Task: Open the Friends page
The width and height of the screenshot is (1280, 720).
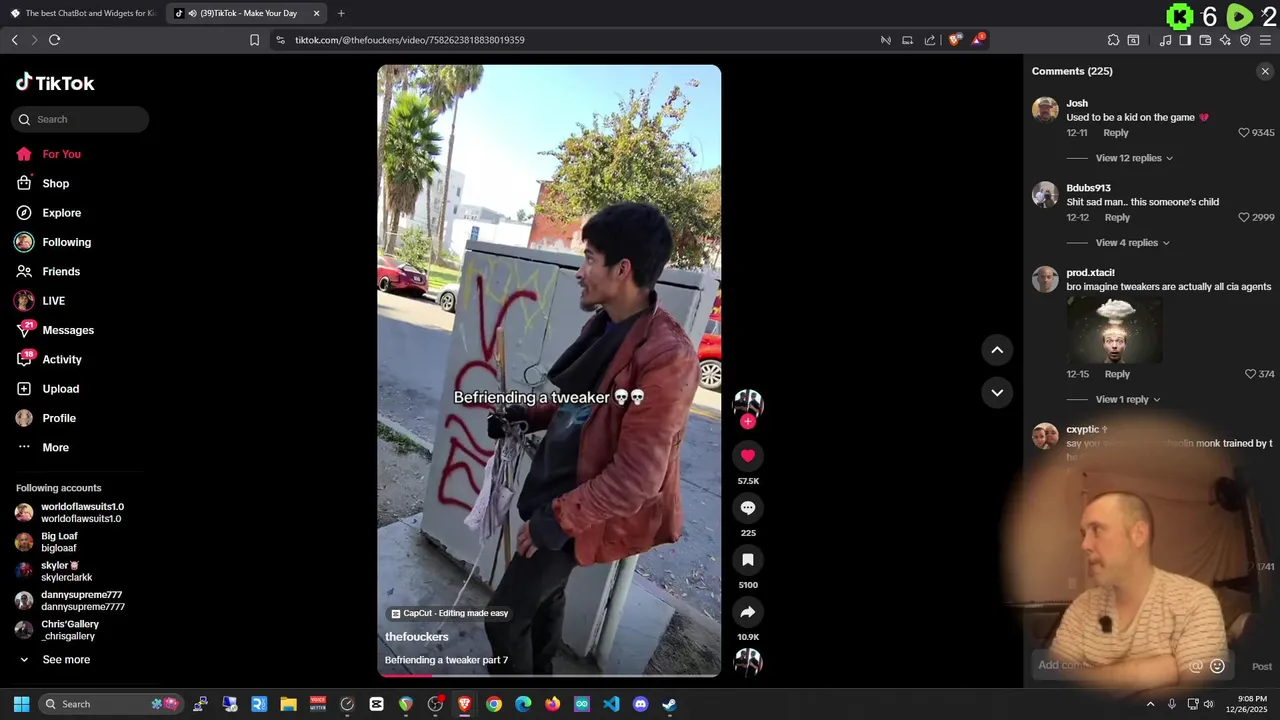Action: click(x=61, y=271)
